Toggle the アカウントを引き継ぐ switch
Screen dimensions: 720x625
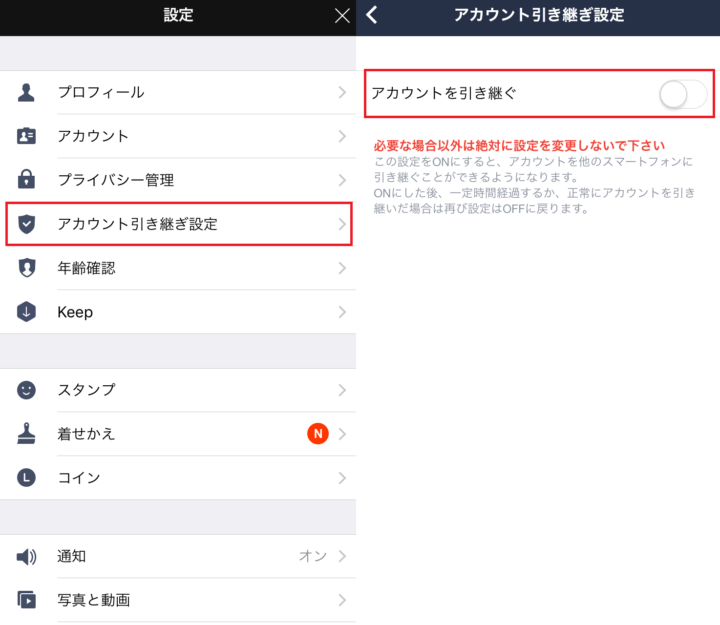[x=683, y=94]
